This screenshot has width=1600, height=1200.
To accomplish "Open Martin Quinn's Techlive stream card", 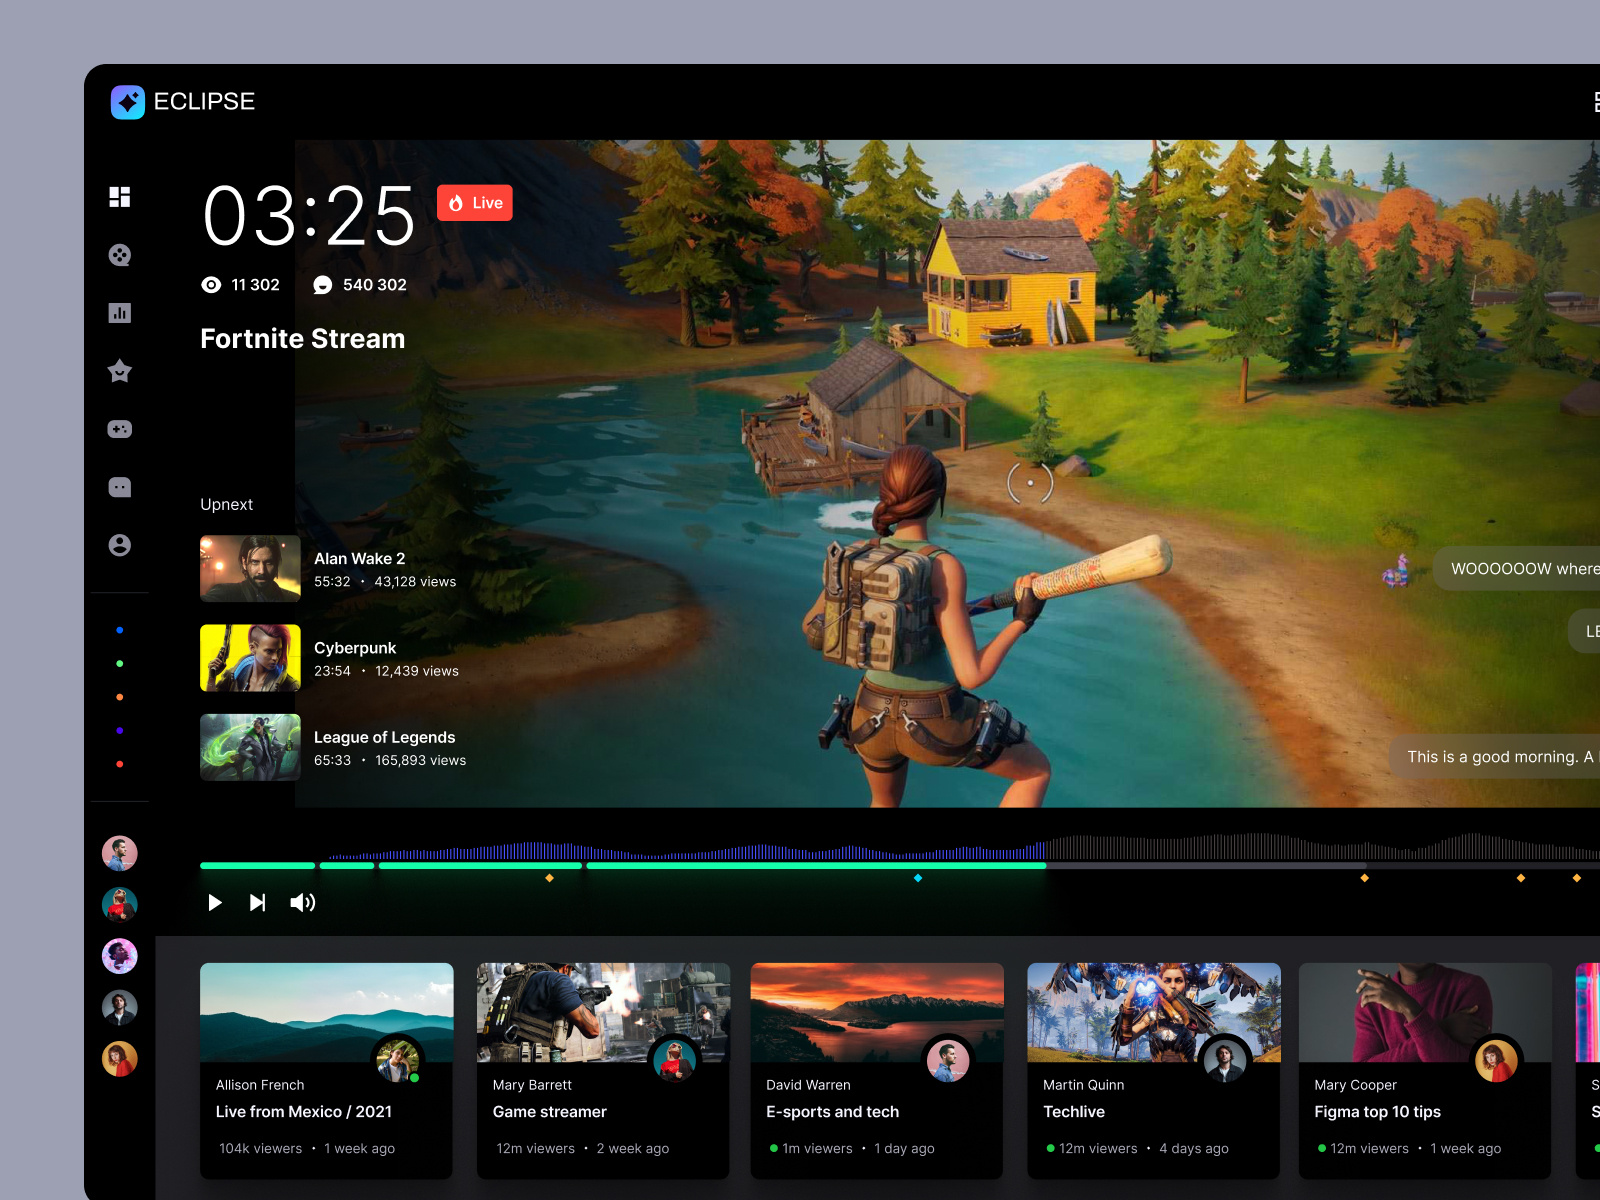I will [x=1153, y=1070].
